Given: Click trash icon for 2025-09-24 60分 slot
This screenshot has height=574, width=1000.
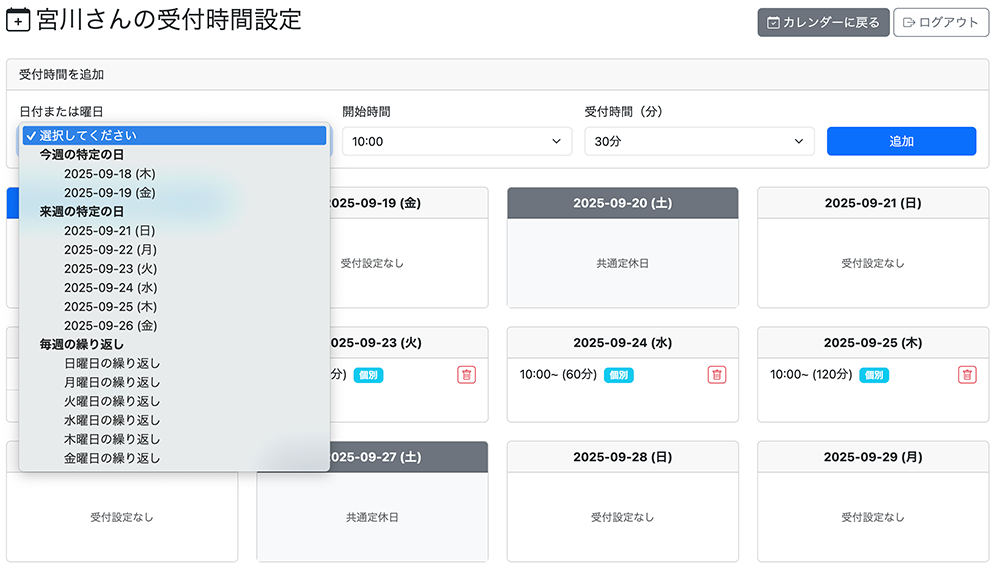Looking at the screenshot, I should coord(717,375).
